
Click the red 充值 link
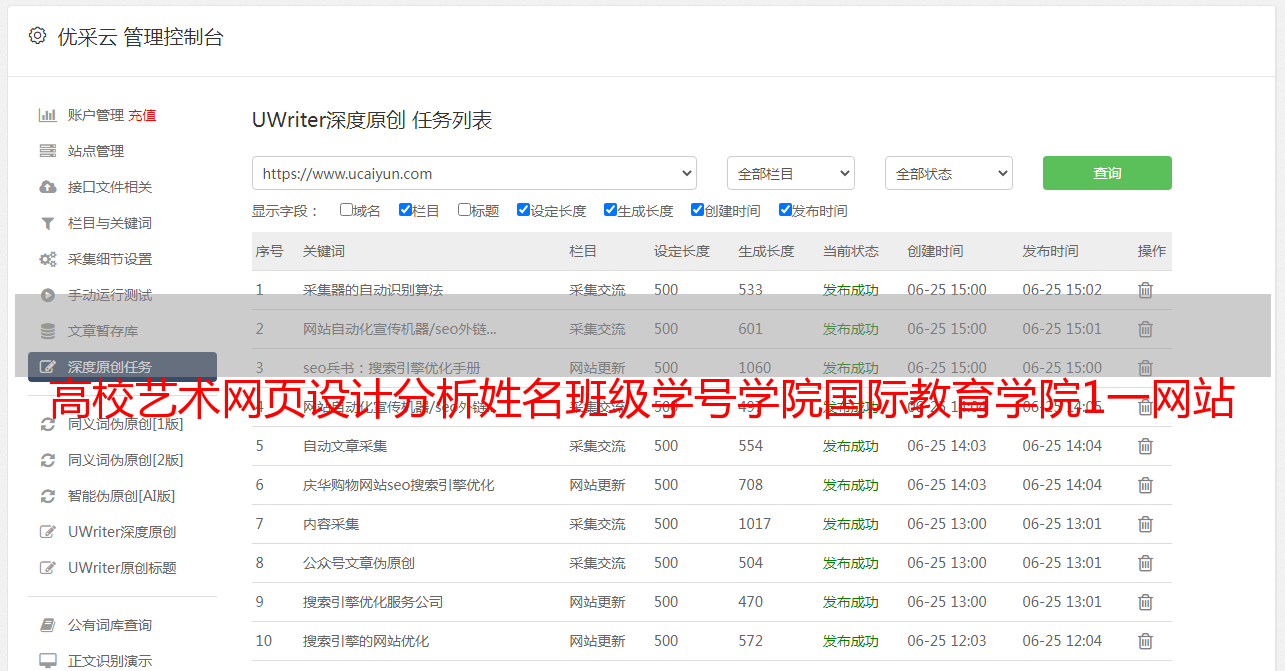142,115
